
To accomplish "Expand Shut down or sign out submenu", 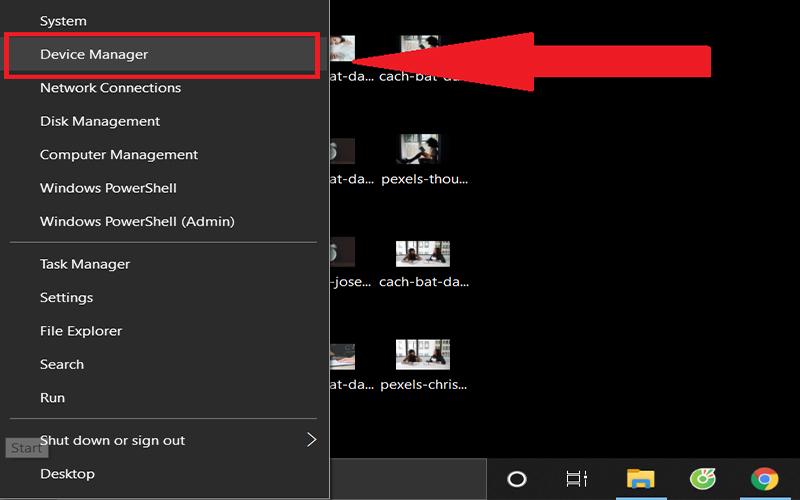I will click(x=163, y=440).
